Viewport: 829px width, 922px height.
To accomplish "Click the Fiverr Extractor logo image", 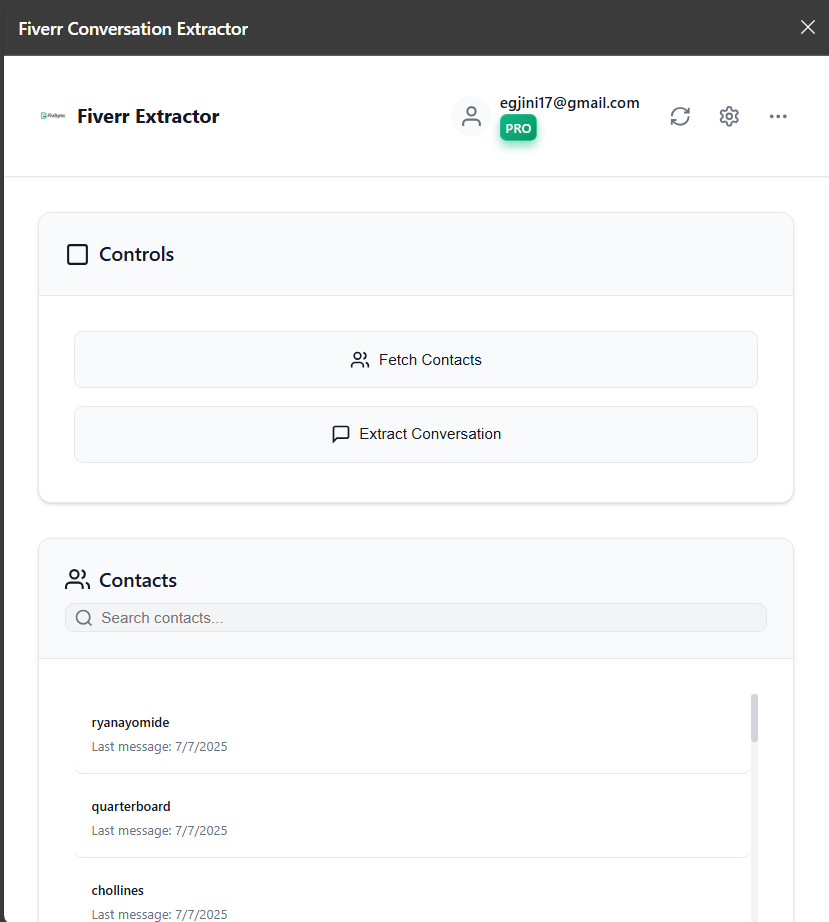I will click(x=53, y=116).
